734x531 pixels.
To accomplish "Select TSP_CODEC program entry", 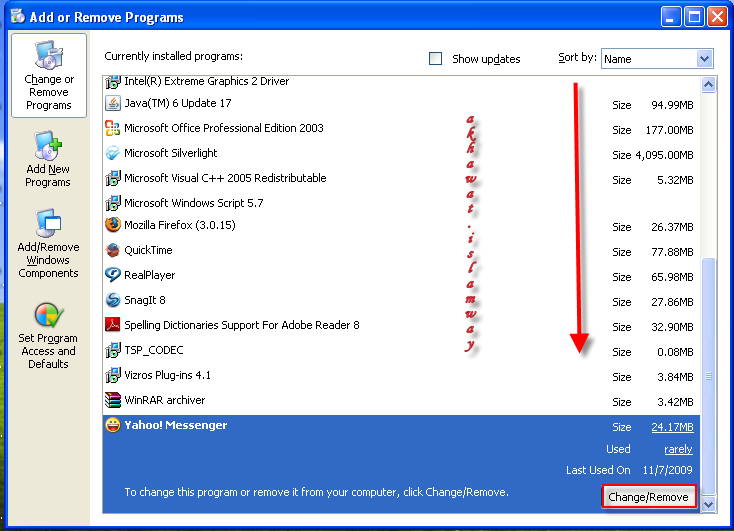I will [x=401, y=350].
